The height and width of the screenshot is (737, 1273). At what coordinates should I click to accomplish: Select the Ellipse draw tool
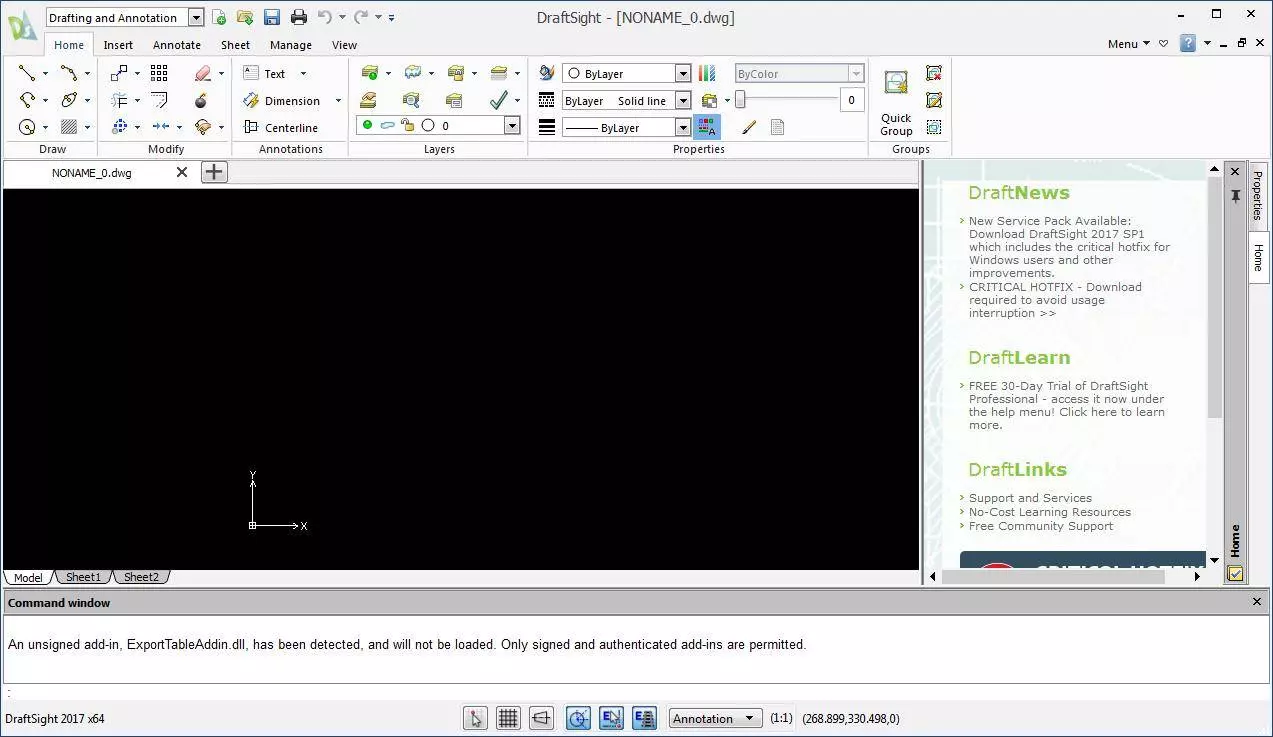click(x=69, y=100)
